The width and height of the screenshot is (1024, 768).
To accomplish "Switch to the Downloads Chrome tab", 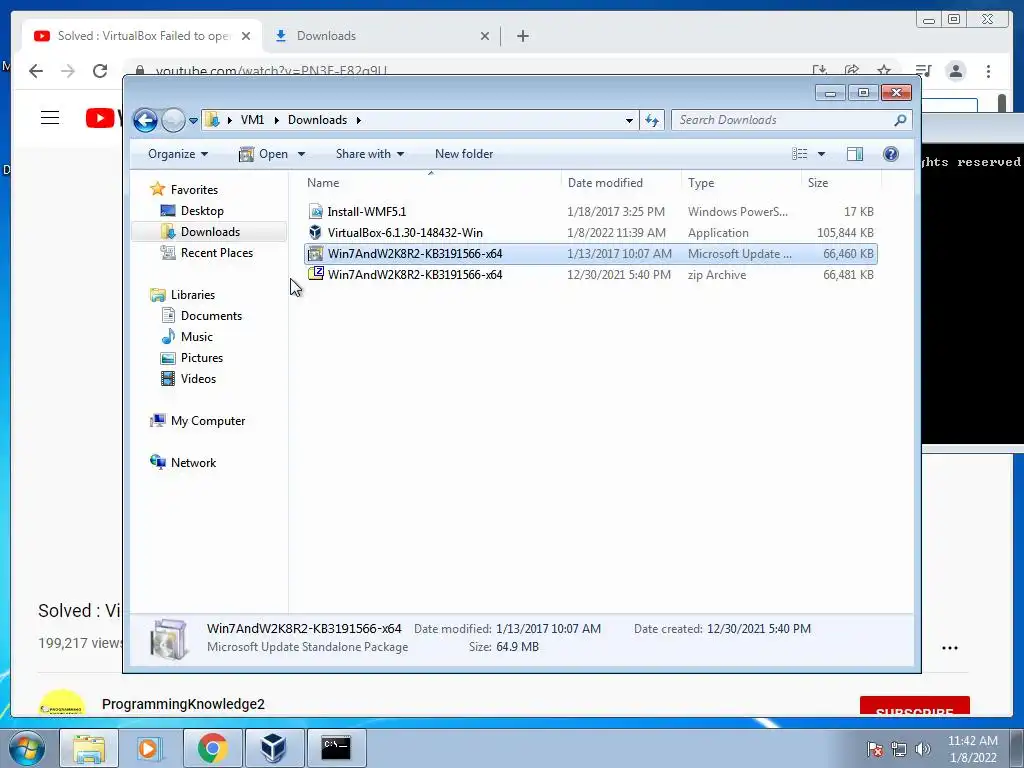I will [x=381, y=36].
